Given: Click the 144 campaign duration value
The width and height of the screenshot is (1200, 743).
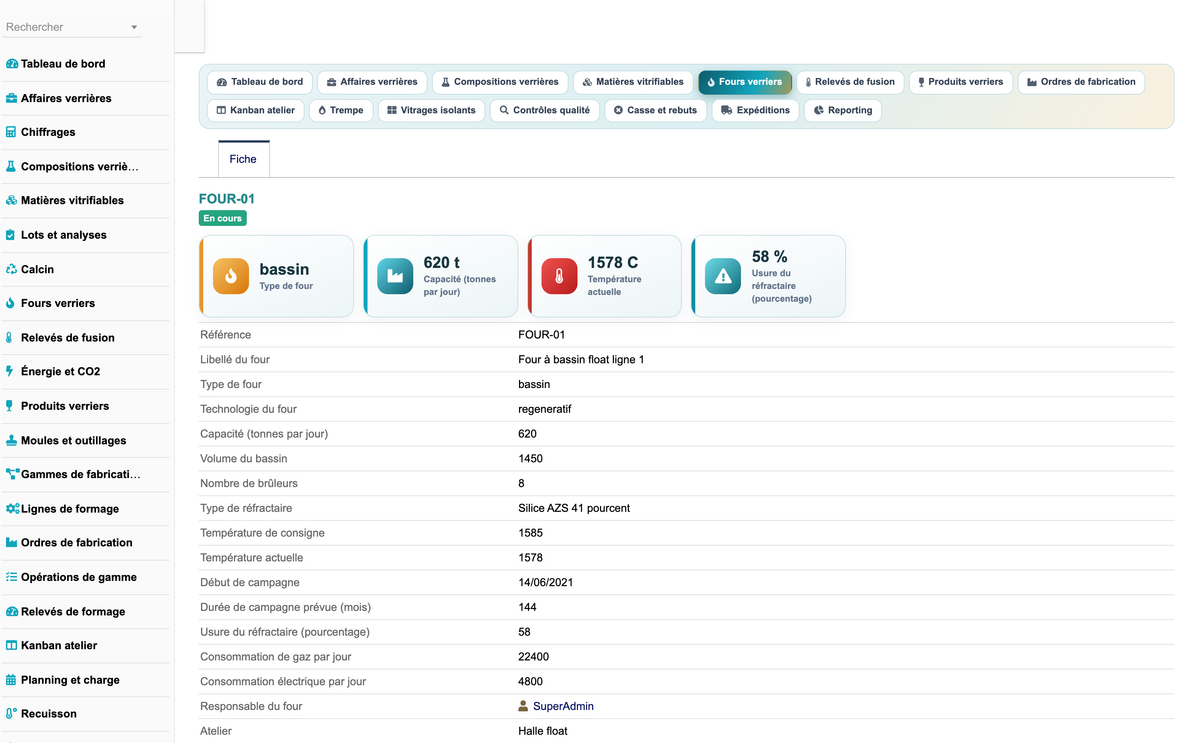Looking at the screenshot, I should (x=528, y=607).
